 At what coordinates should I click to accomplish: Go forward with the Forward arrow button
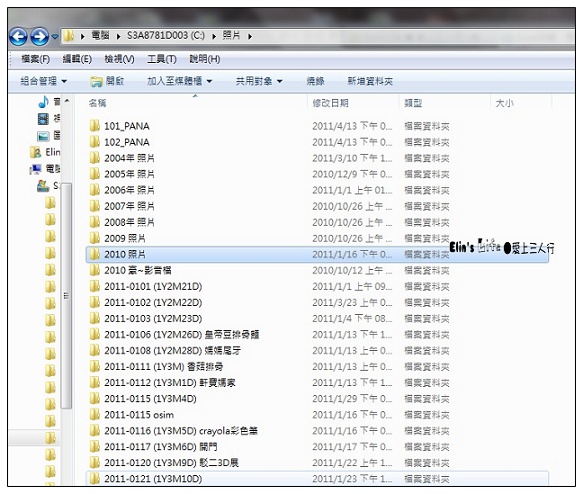(x=39, y=37)
